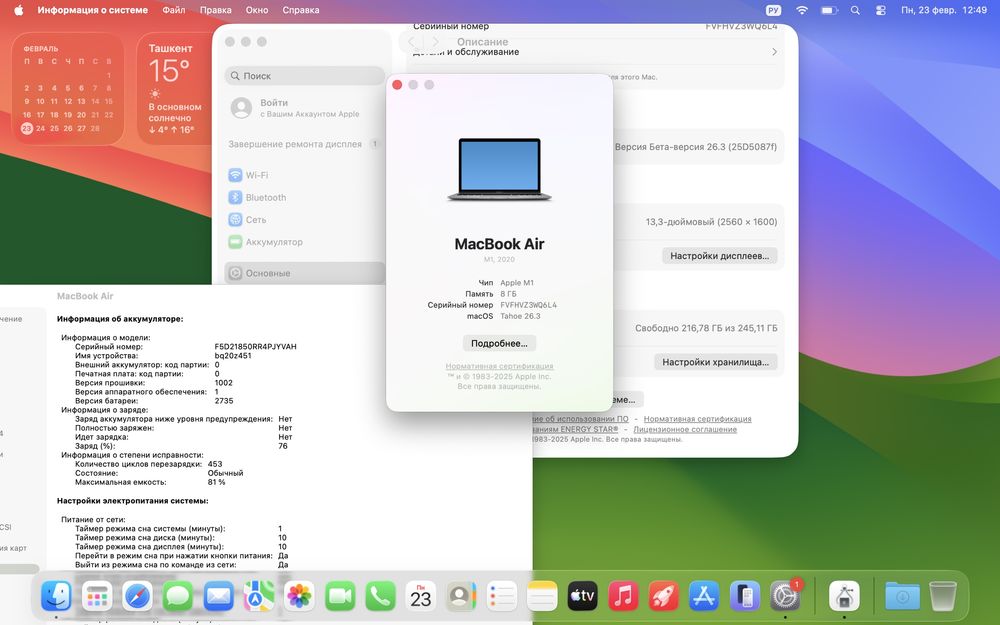The height and width of the screenshot is (625, 1000).
Task: Open the Contacts app in Dock
Action: pos(461,596)
